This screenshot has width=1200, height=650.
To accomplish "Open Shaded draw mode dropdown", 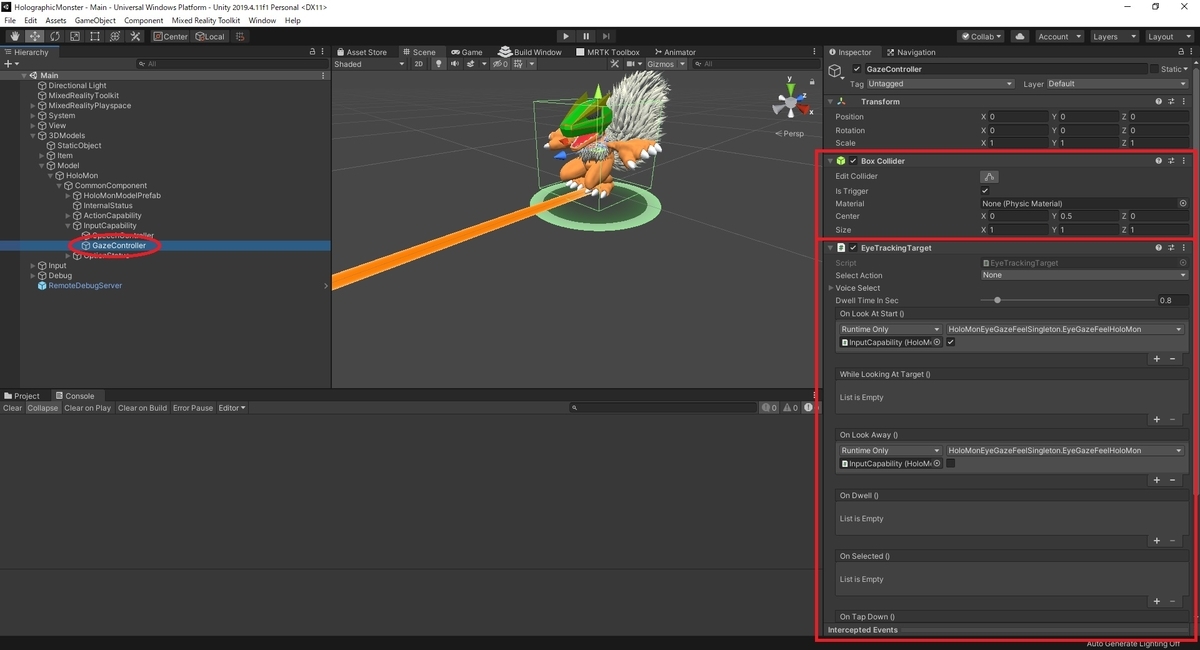I will pyautogui.click(x=369, y=64).
